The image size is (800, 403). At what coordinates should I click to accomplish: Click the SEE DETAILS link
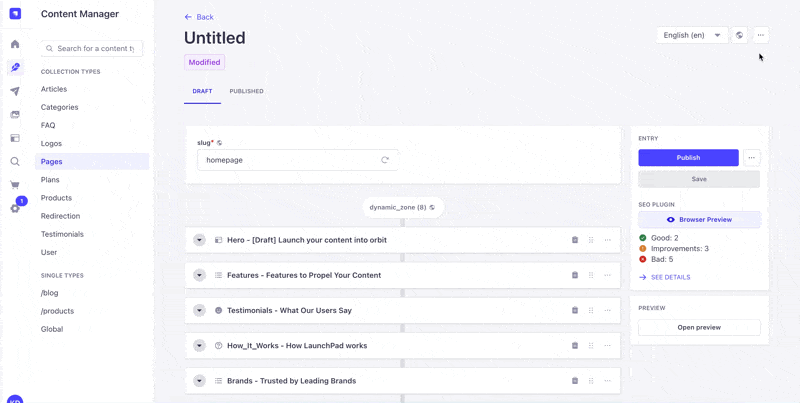(670, 277)
